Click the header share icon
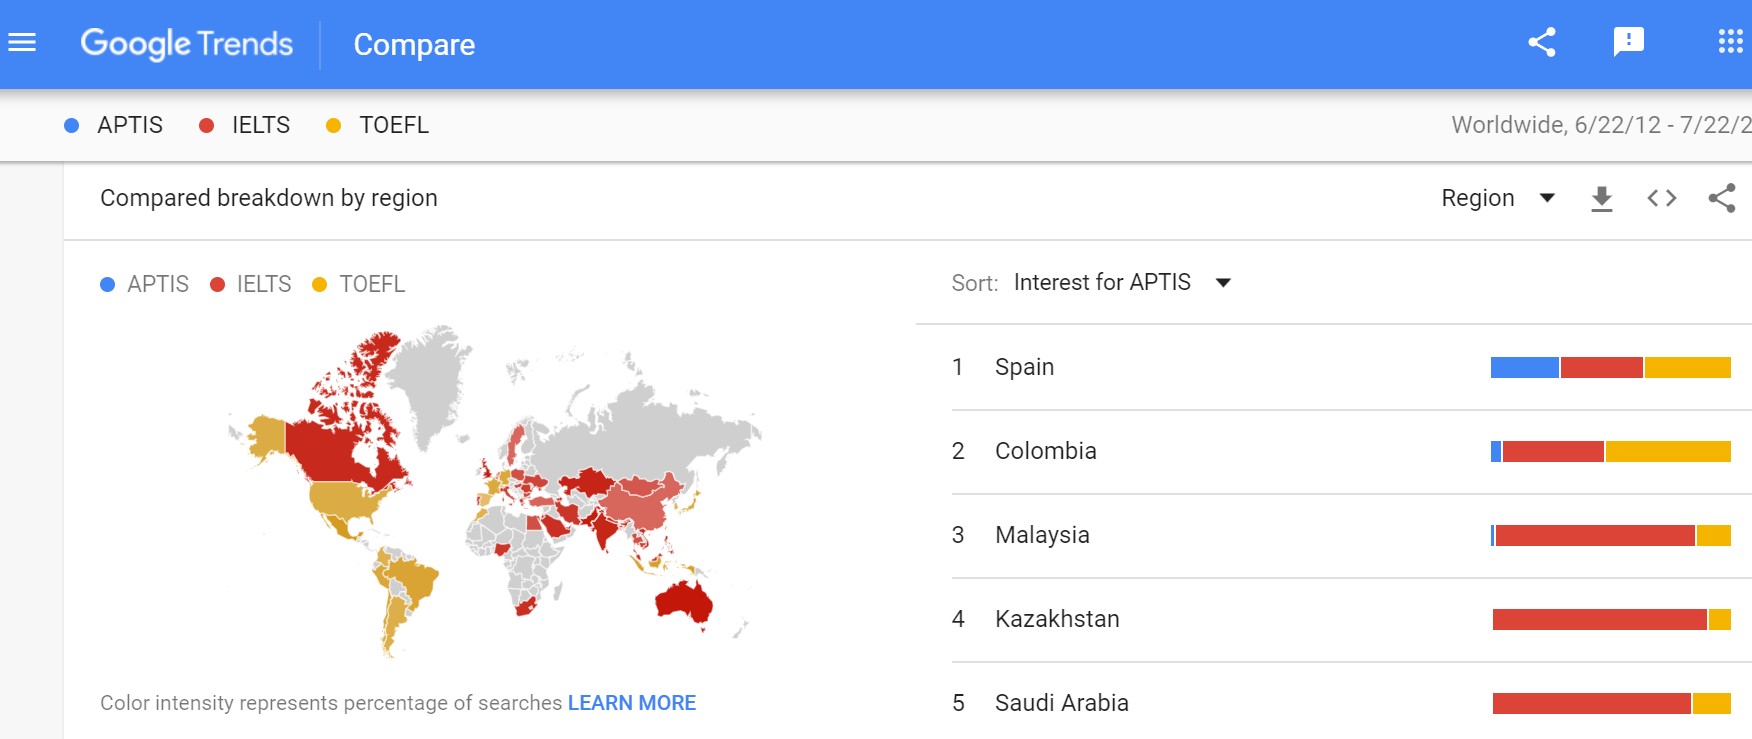The image size is (1752, 739). tap(1541, 42)
